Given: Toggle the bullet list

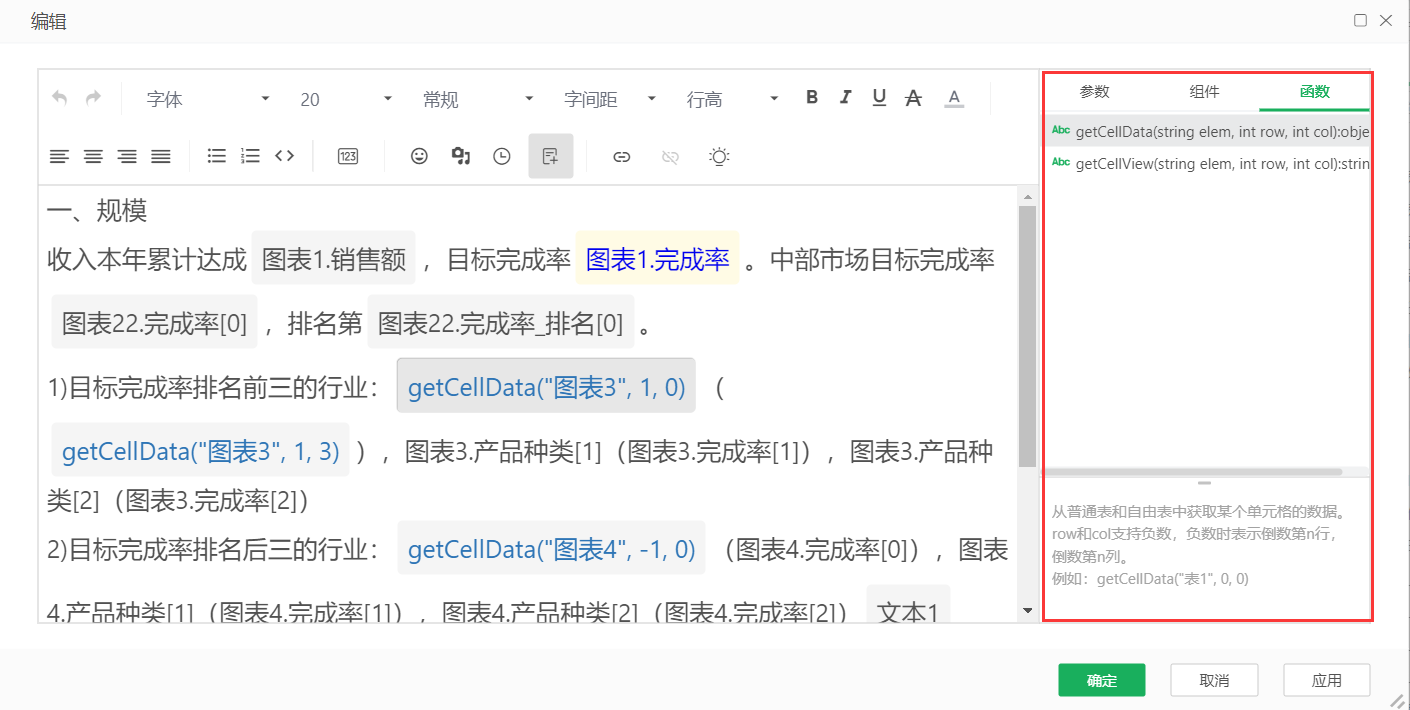Looking at the screenshot, I should point(216,156).
